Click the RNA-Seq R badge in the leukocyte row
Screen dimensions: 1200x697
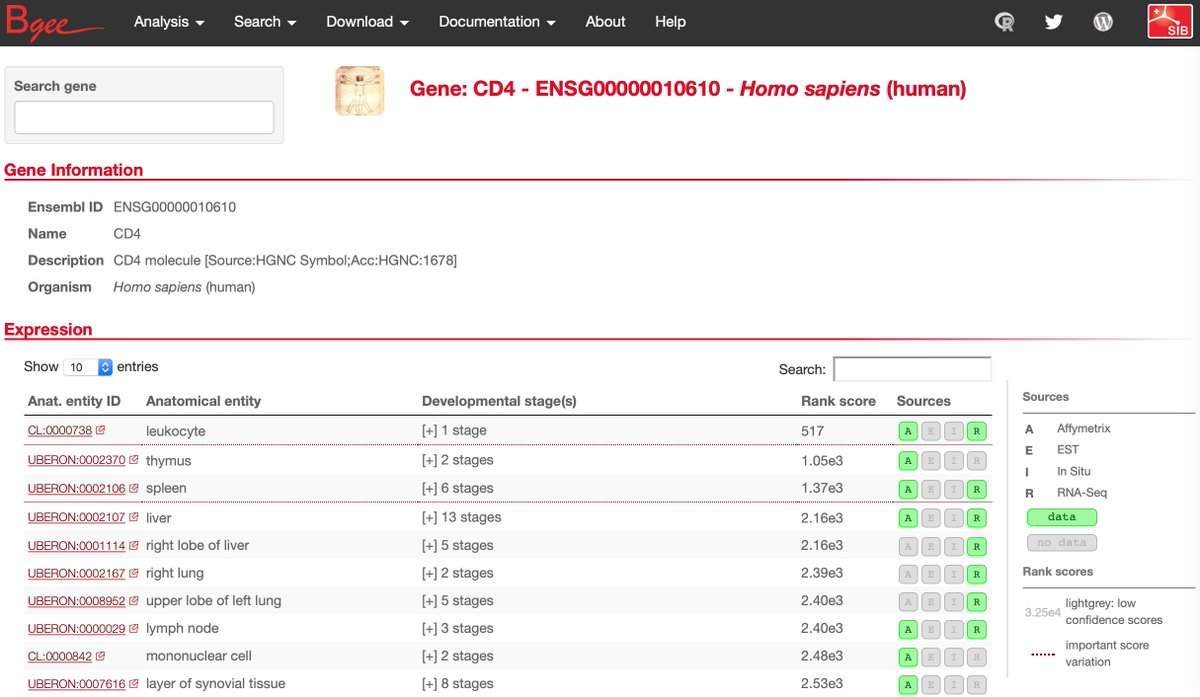tap(977, 432)
